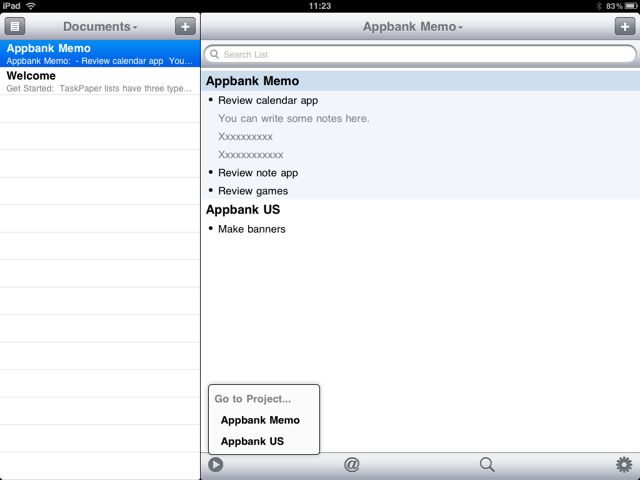Choose Appbank US in Go to Project popup

252,441
